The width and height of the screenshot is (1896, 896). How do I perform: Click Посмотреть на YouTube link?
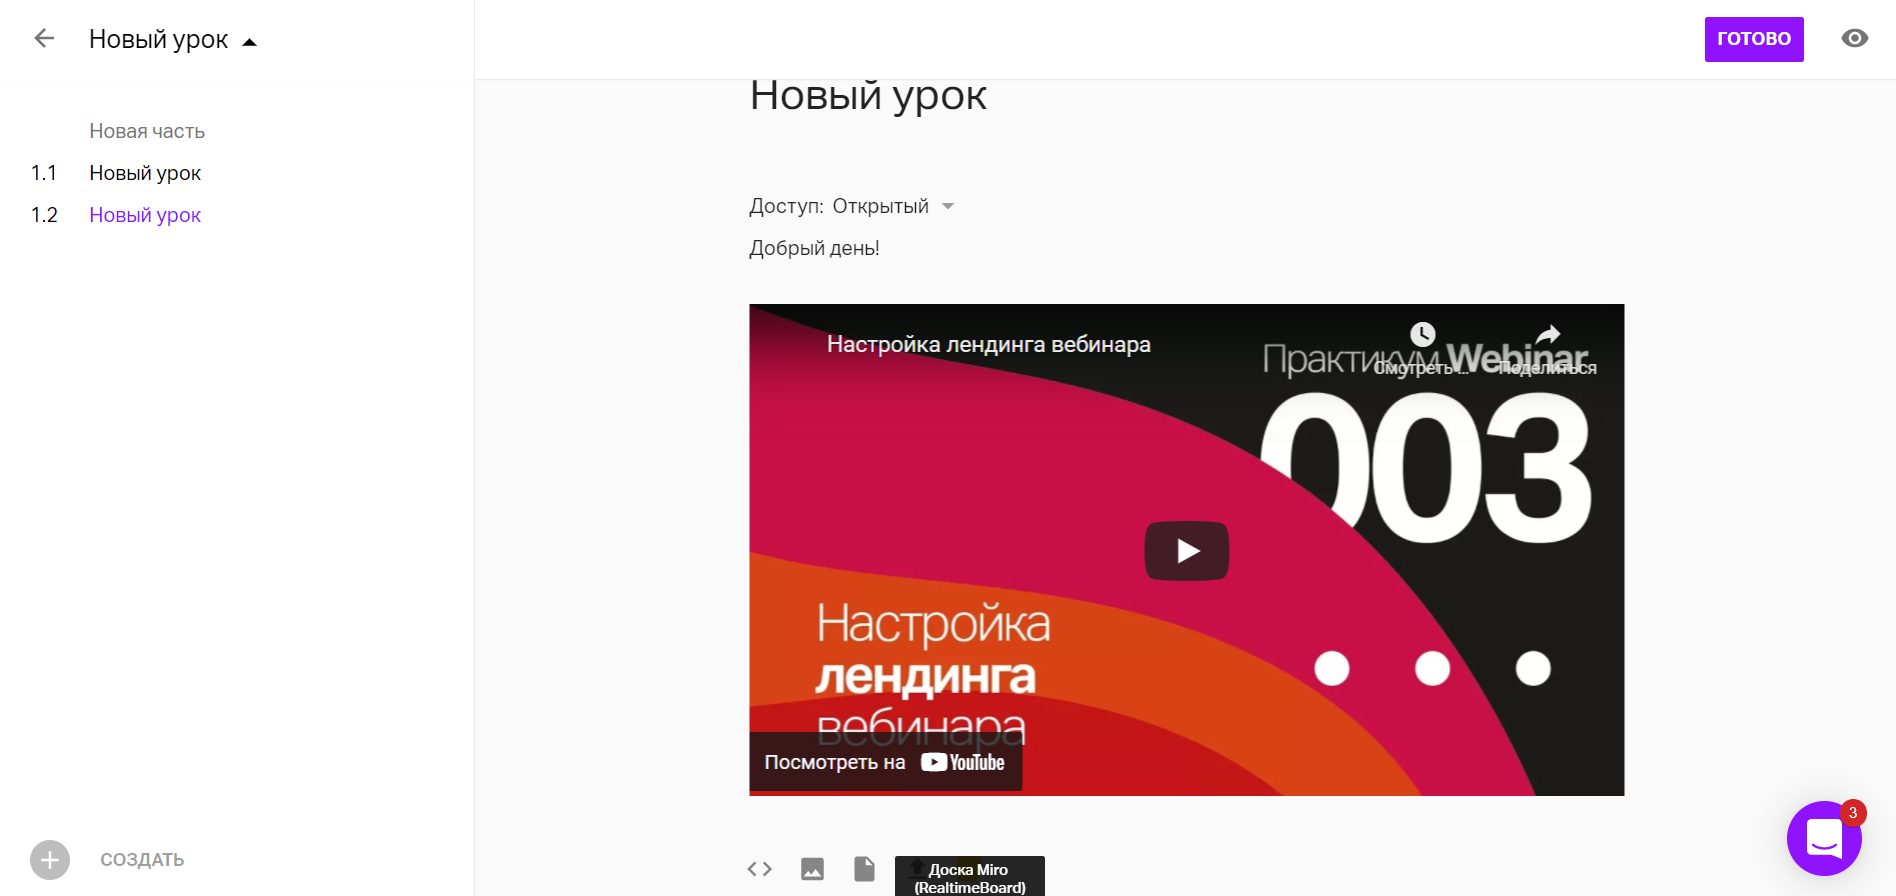coord(885,762)
